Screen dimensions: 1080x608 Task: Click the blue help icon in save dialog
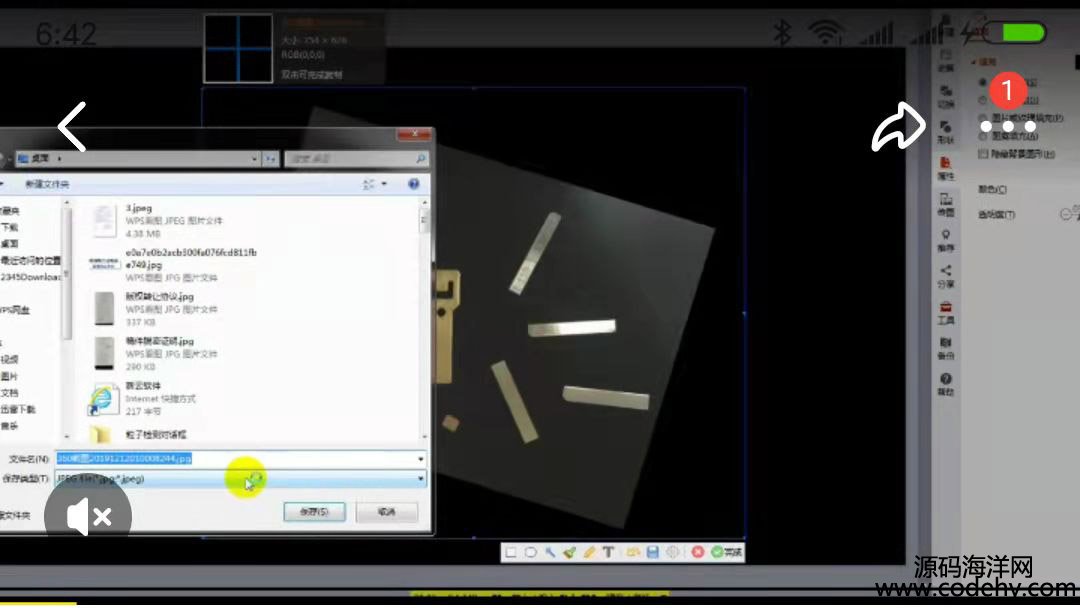(x=413, y=184)
